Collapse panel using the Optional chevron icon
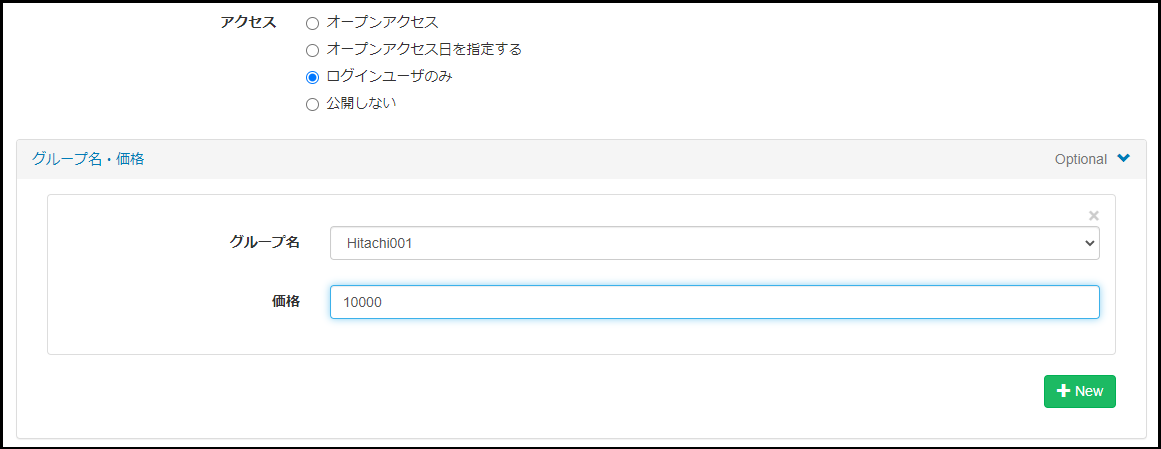Viewport: 1161px width, 449px height. tap(1124, 158)
